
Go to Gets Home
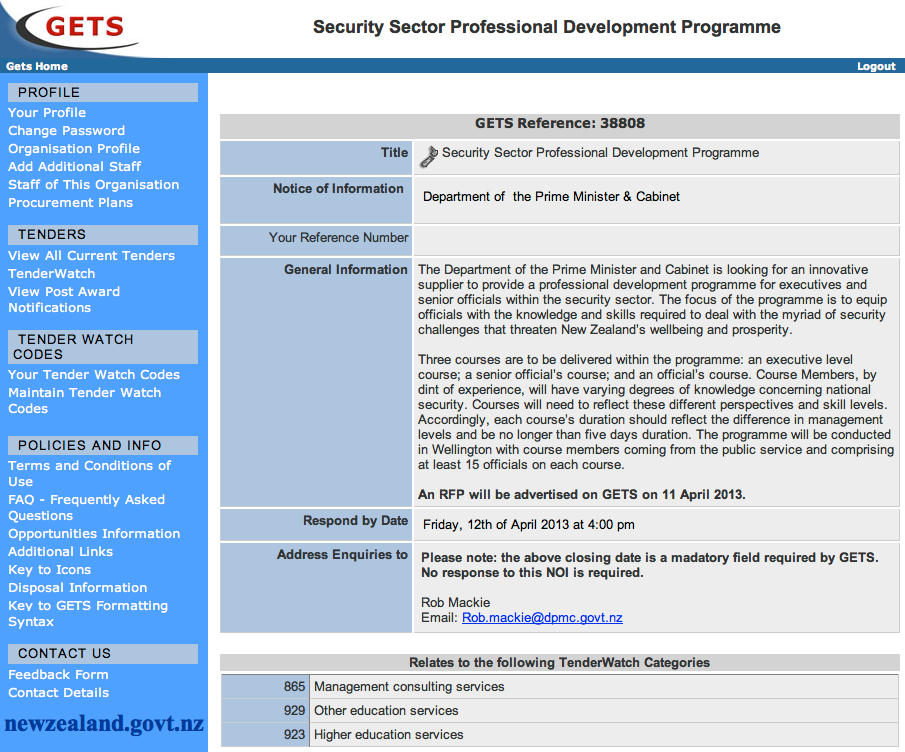point(37,66)
